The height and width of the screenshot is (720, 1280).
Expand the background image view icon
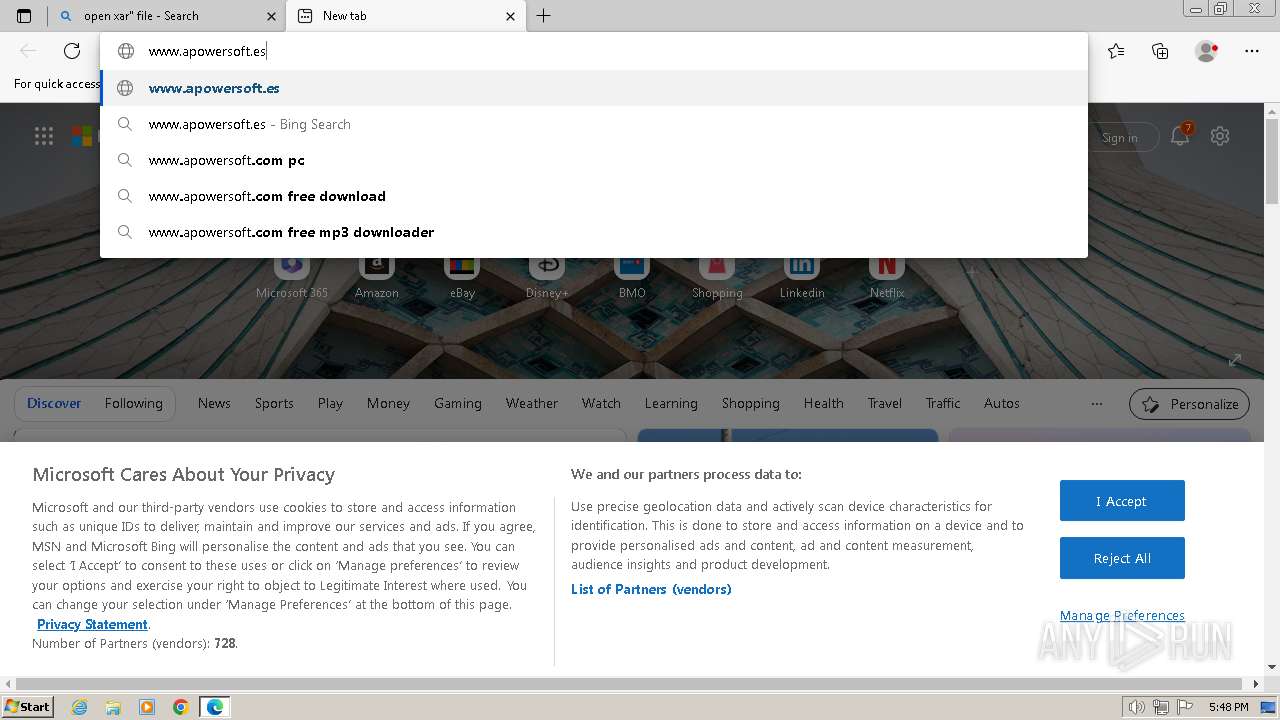(x=1235, y=360)
